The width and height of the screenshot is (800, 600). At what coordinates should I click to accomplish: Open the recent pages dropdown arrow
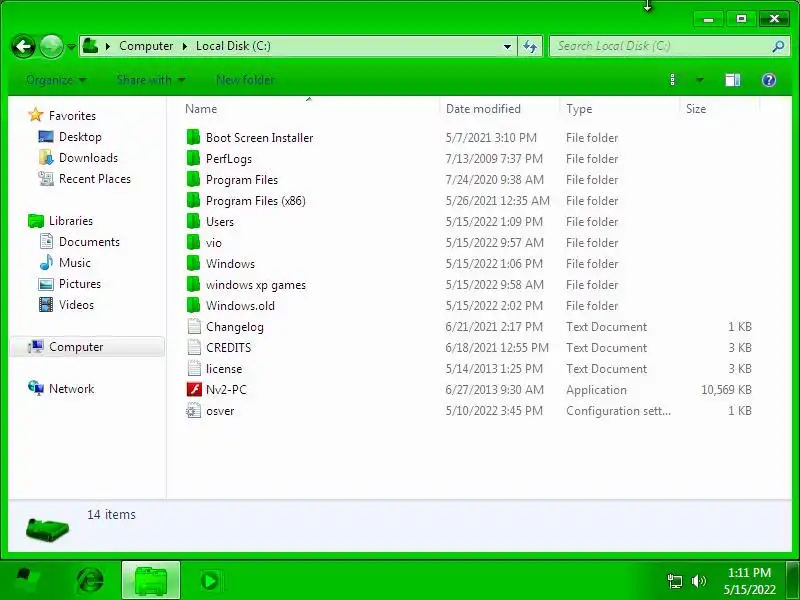click(x=71, y=47)
